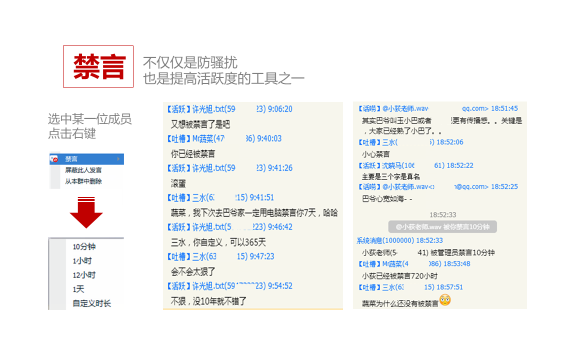
Task: Click the red 禁言 title box
Action: [99, 67]
